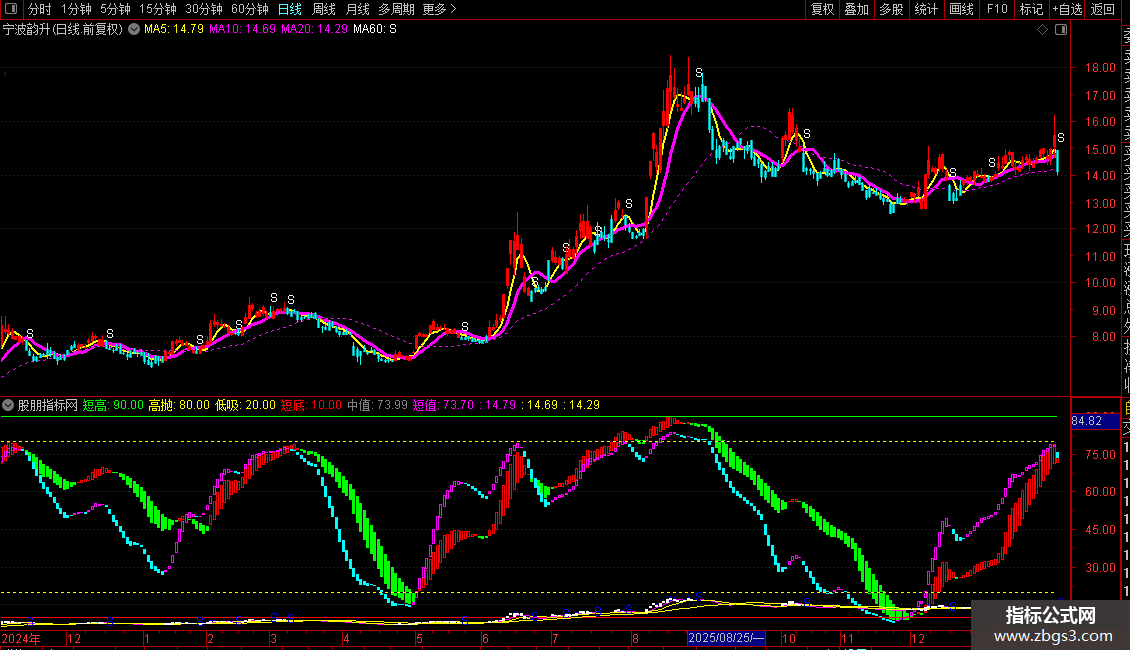The image size is (1130, 650).
Task: Open the main chart indicator dropdown arrow
Action: click(134, 30)
